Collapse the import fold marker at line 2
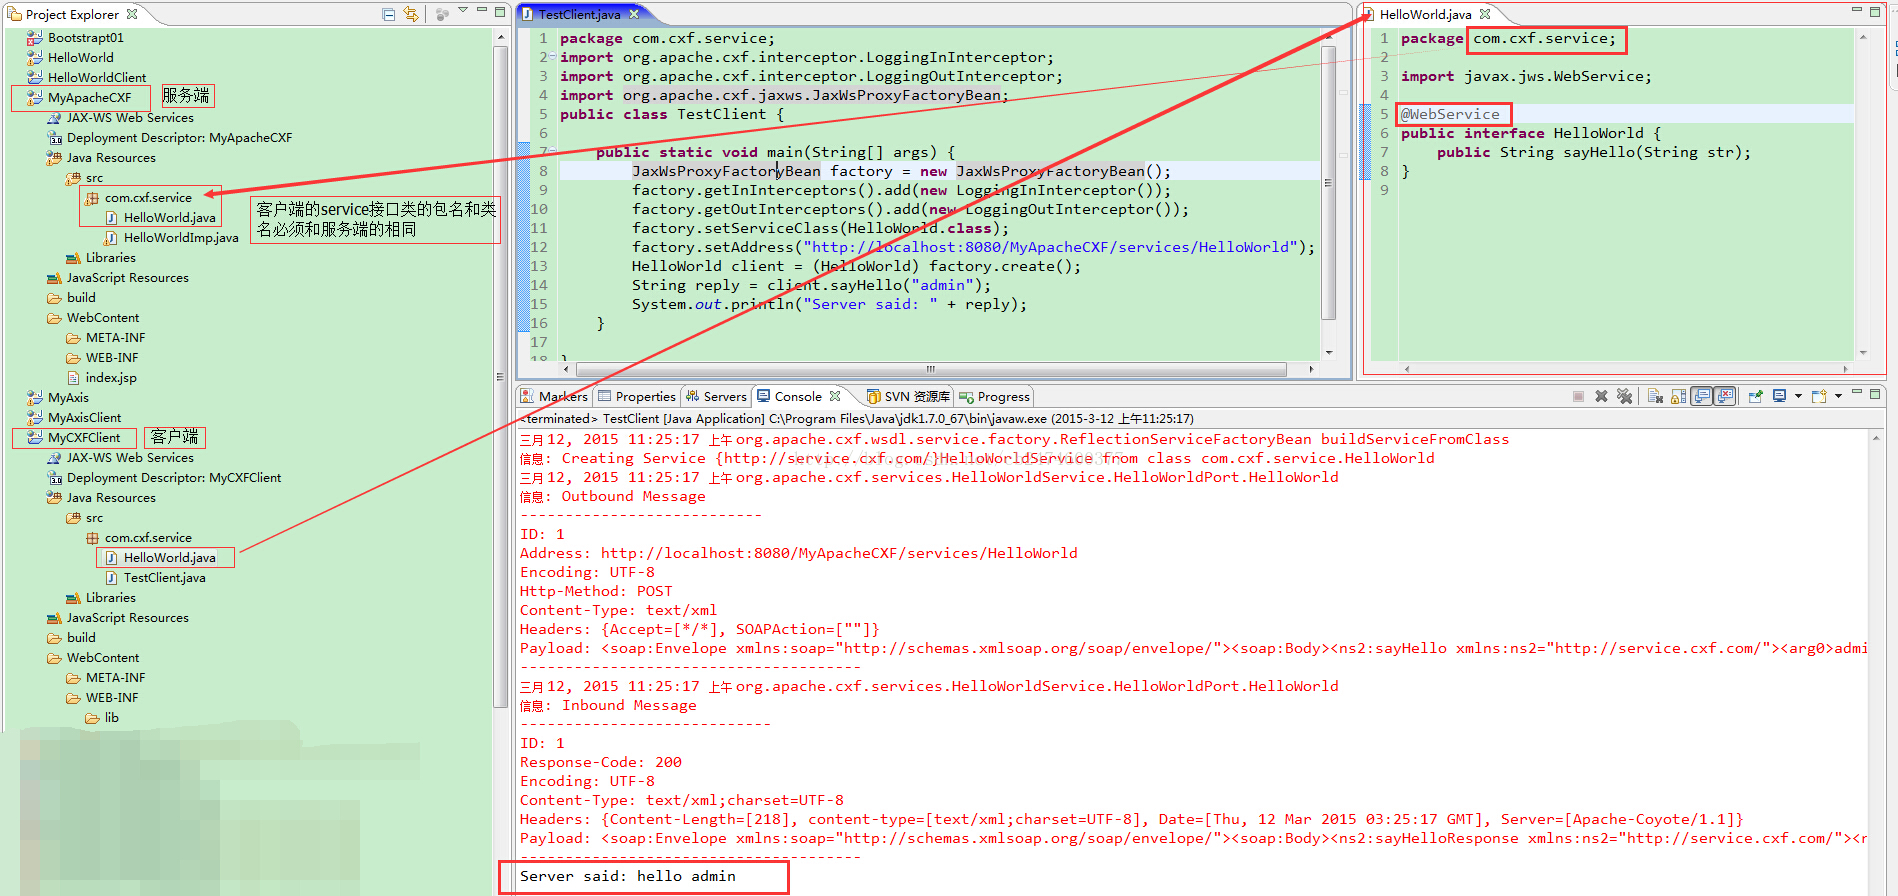This screenshot has height=896, width=1898. click(551, 57)
